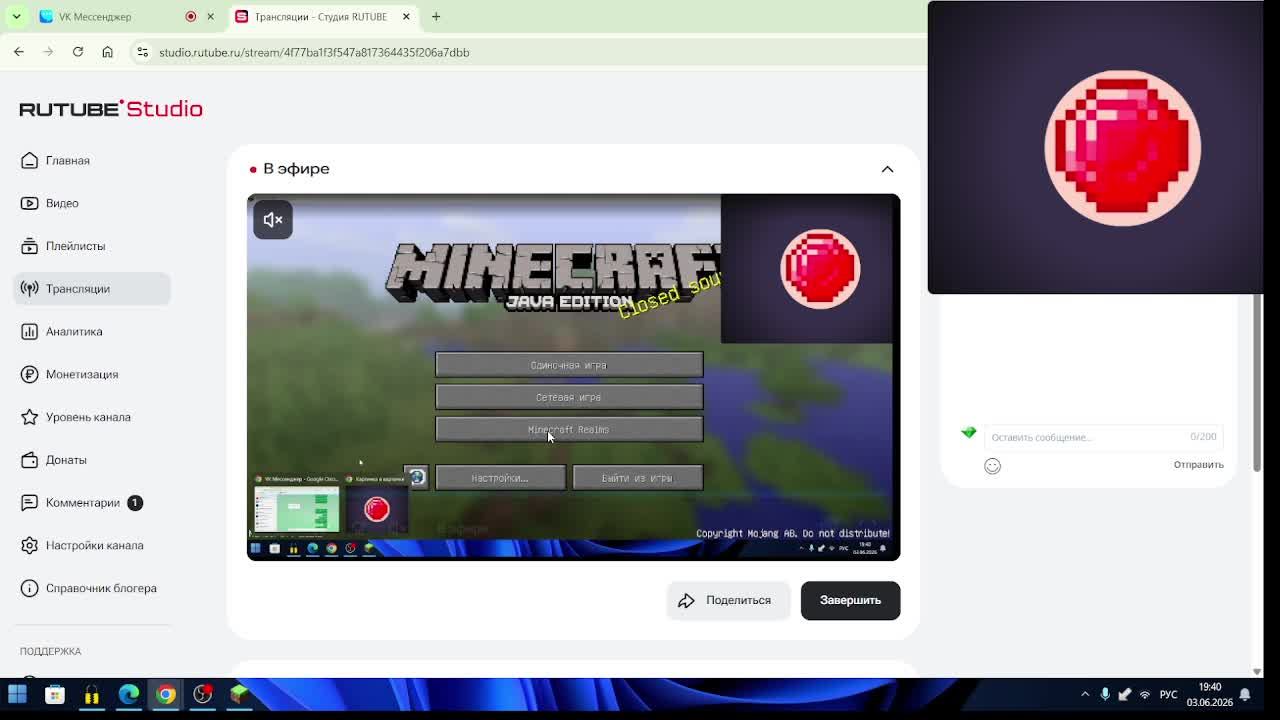Select Трансляции in the sidebar
The height and width of the screenshot is (720, 1280).
tap(92, 289)
